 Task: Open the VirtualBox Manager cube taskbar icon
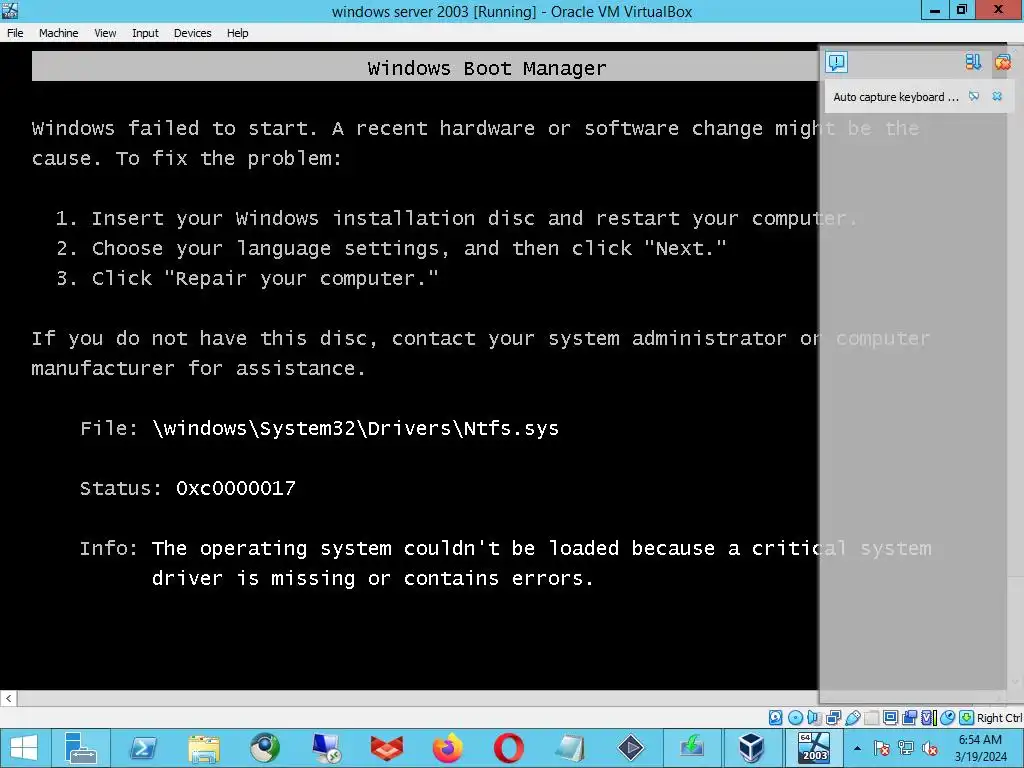pos(752,748)
